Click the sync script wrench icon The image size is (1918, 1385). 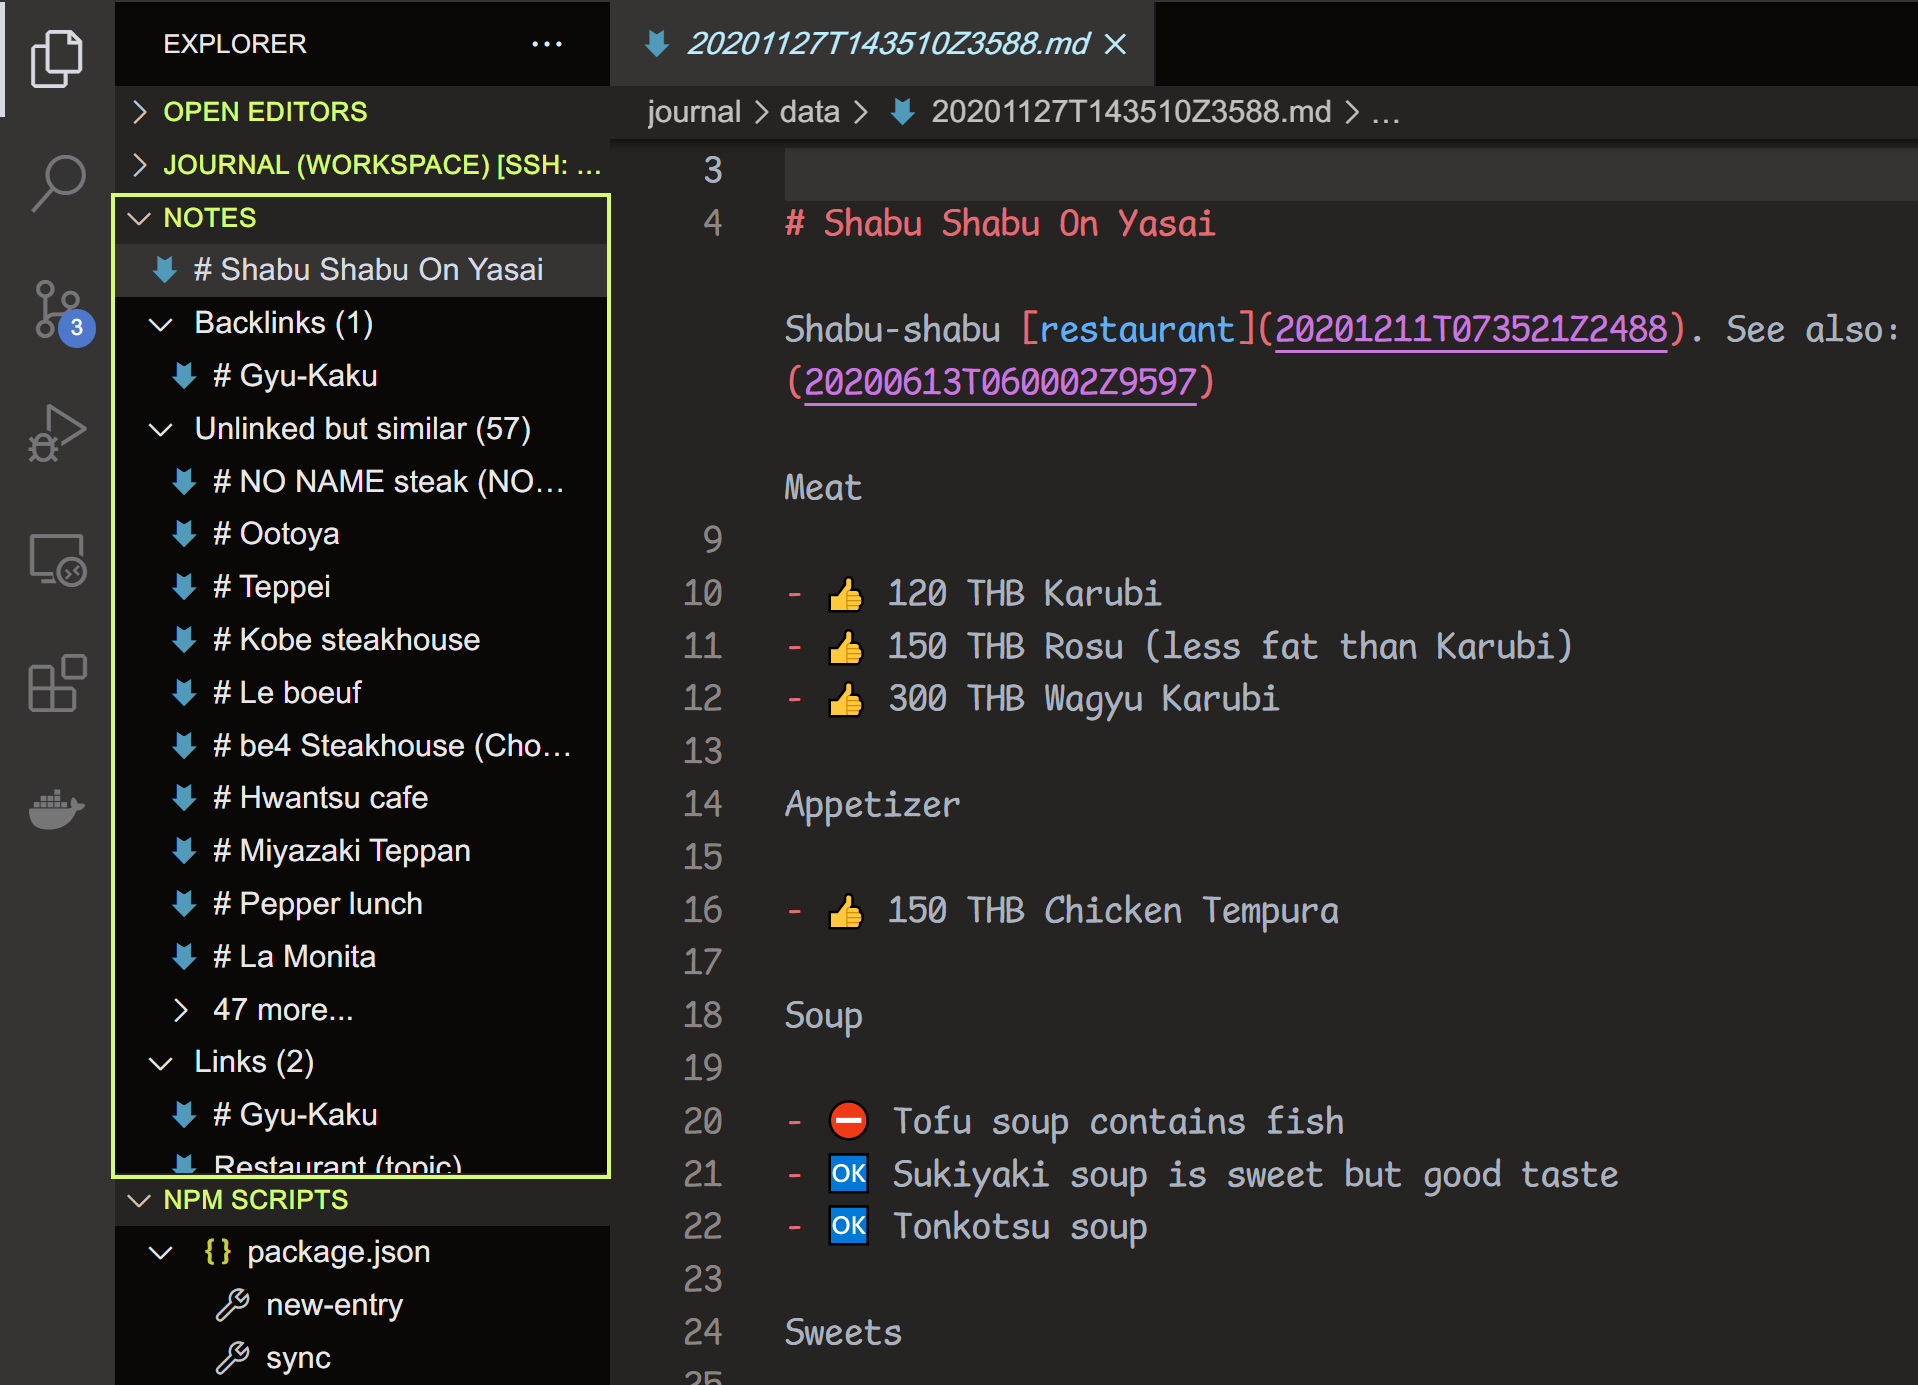(233, 1358)
